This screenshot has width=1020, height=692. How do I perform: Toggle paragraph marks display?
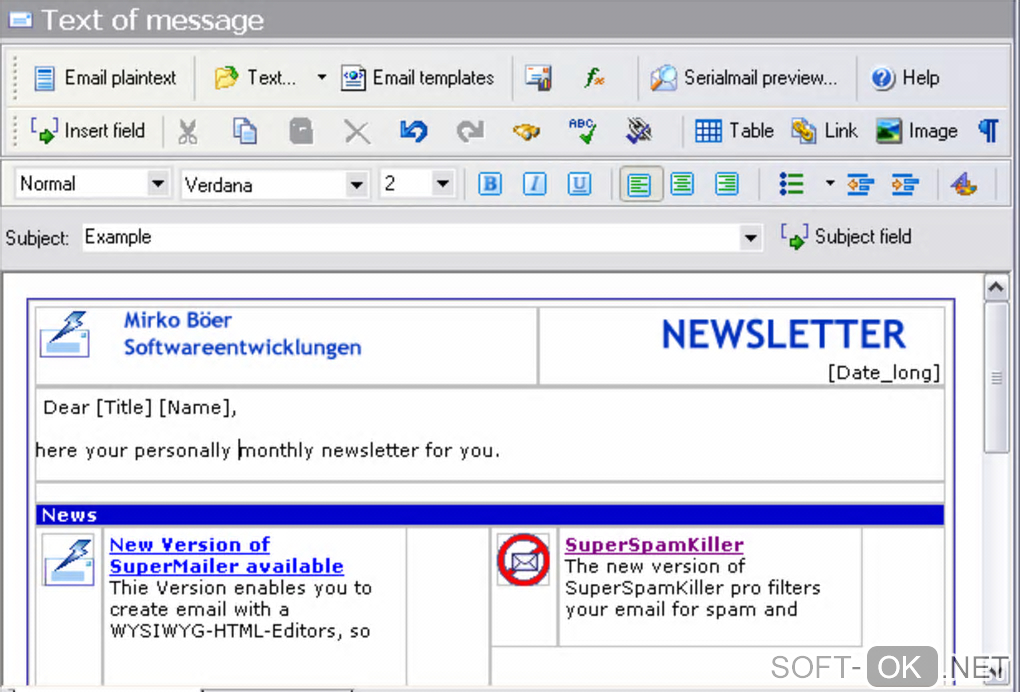click(988, 131)
